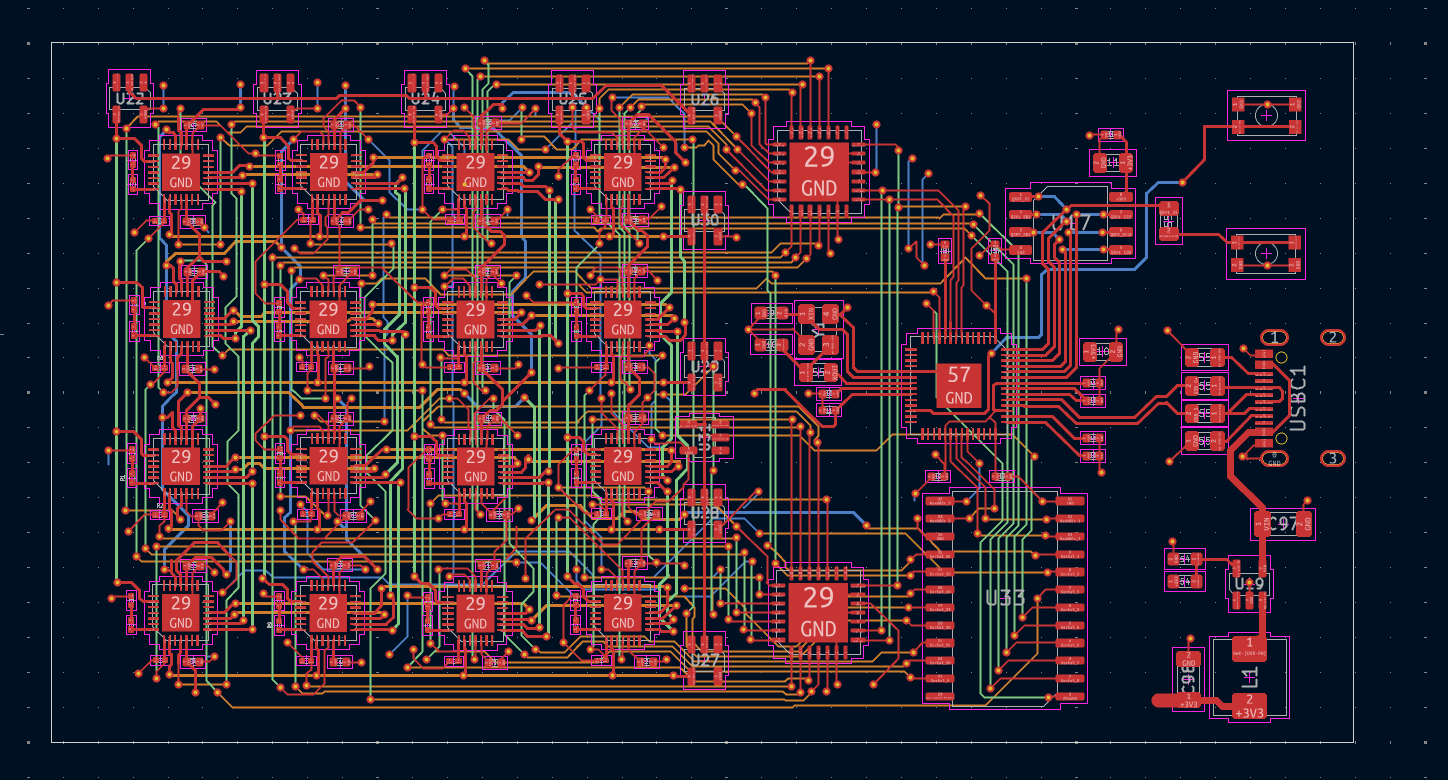This screenshot has height=780, width=1448.
Task: Click capacitor C97 near the USB connector
Action: 1281,521
